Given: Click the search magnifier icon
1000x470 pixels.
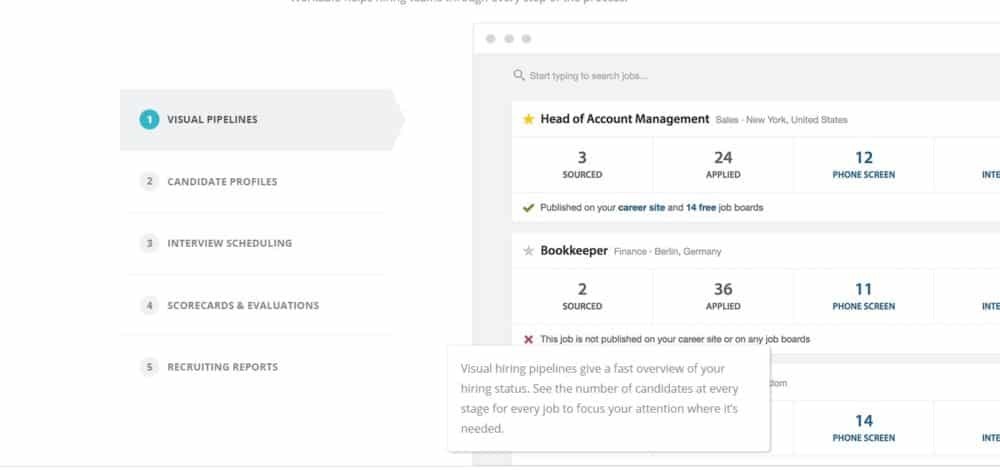Looking at the screenshot, I should (x=519, y=75).
